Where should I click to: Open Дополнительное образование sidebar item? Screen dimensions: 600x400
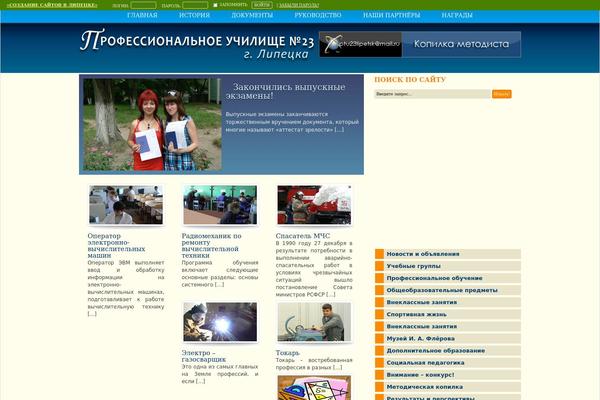448,351
